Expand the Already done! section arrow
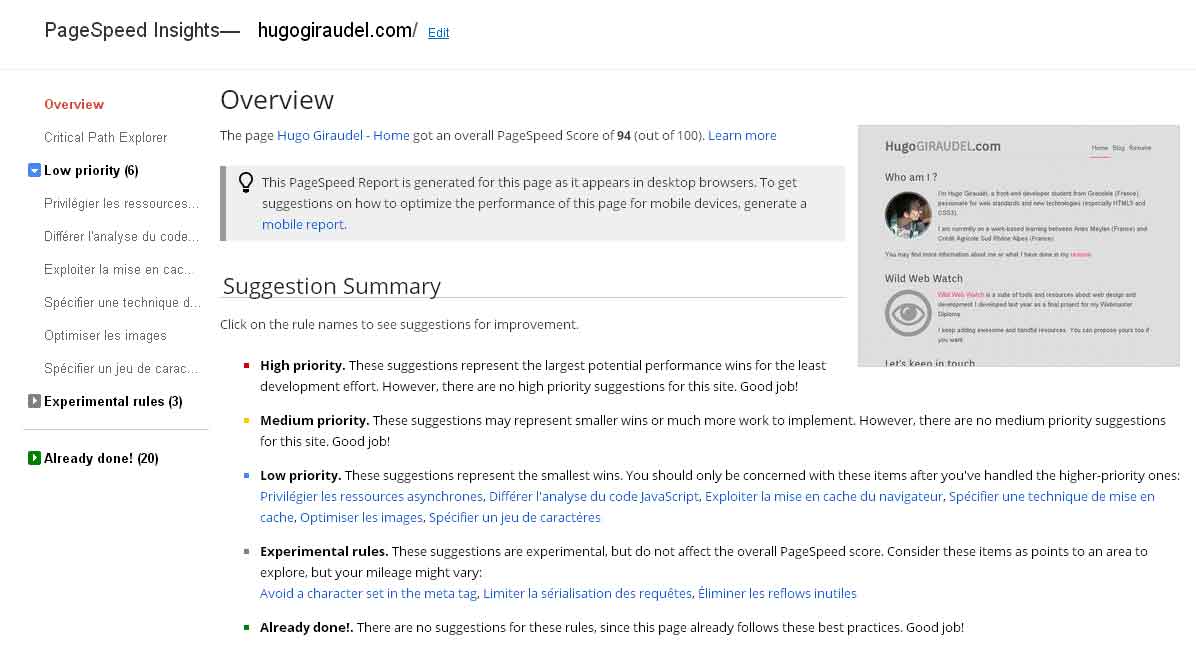 pyautogui.click(x=34, y=459)
